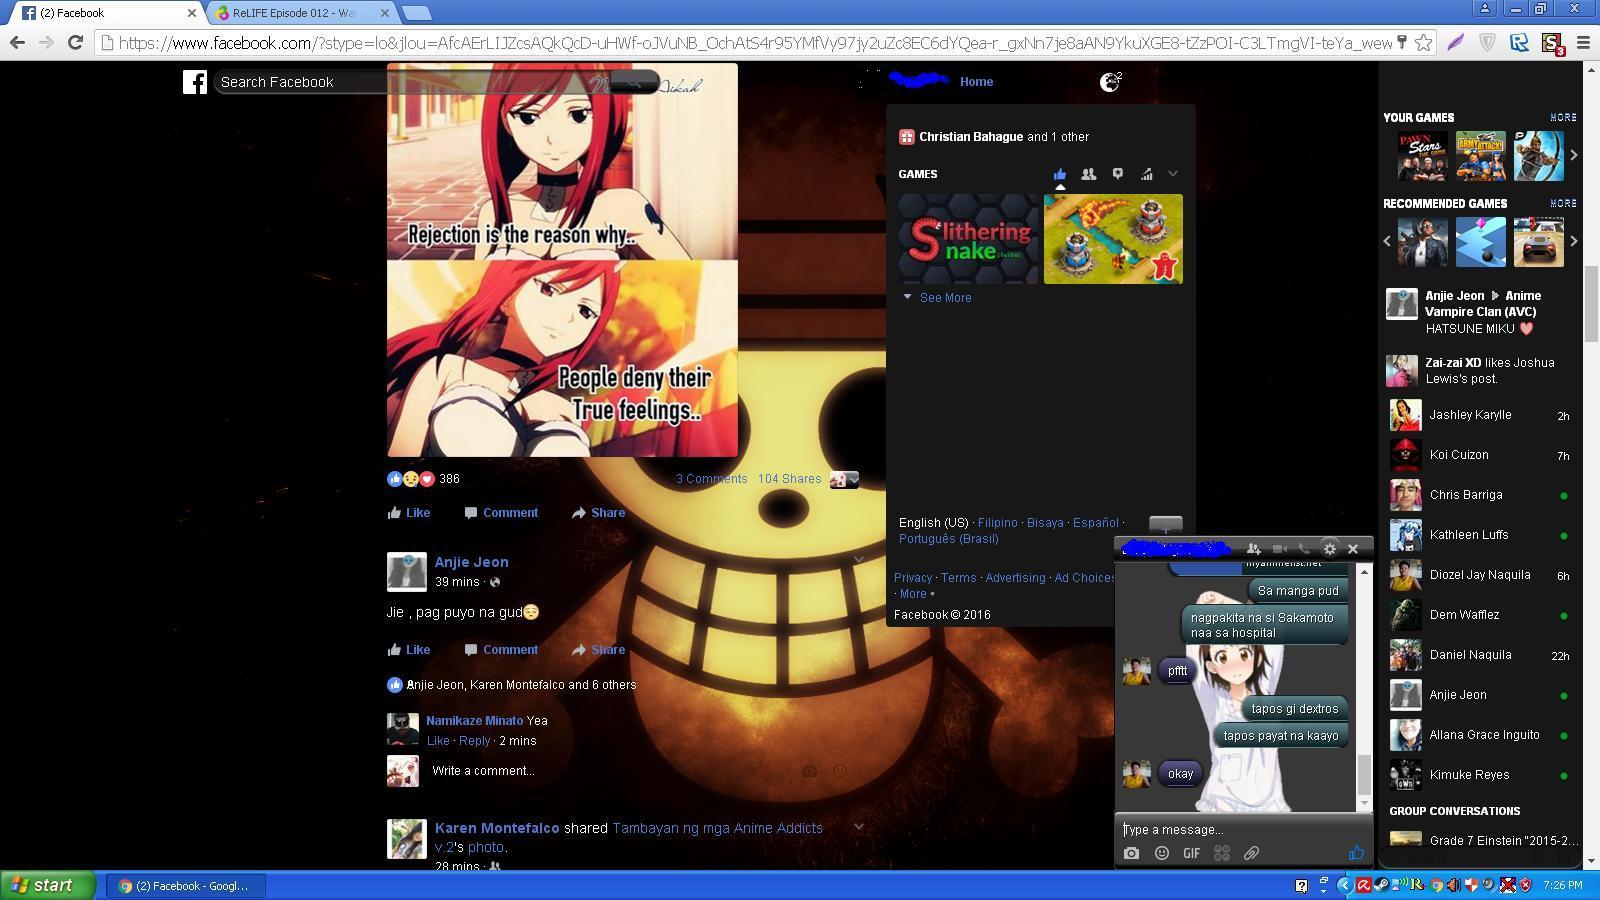This screenshot has height=900, width=1600.
Task: Open the Pawn Stars game thumbnail
Action: click(1422, 155)
